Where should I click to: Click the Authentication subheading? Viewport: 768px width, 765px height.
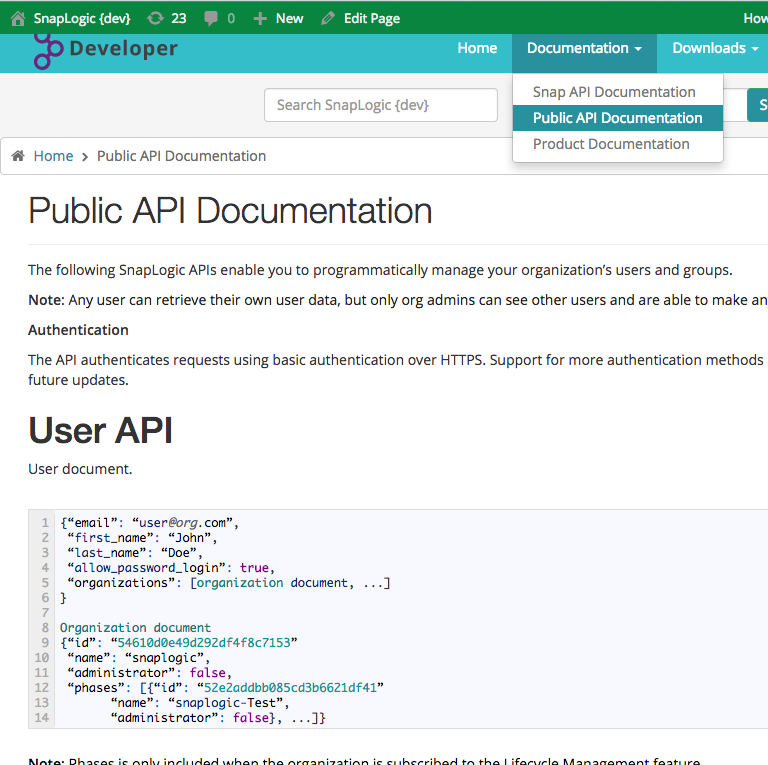point(78,330)
